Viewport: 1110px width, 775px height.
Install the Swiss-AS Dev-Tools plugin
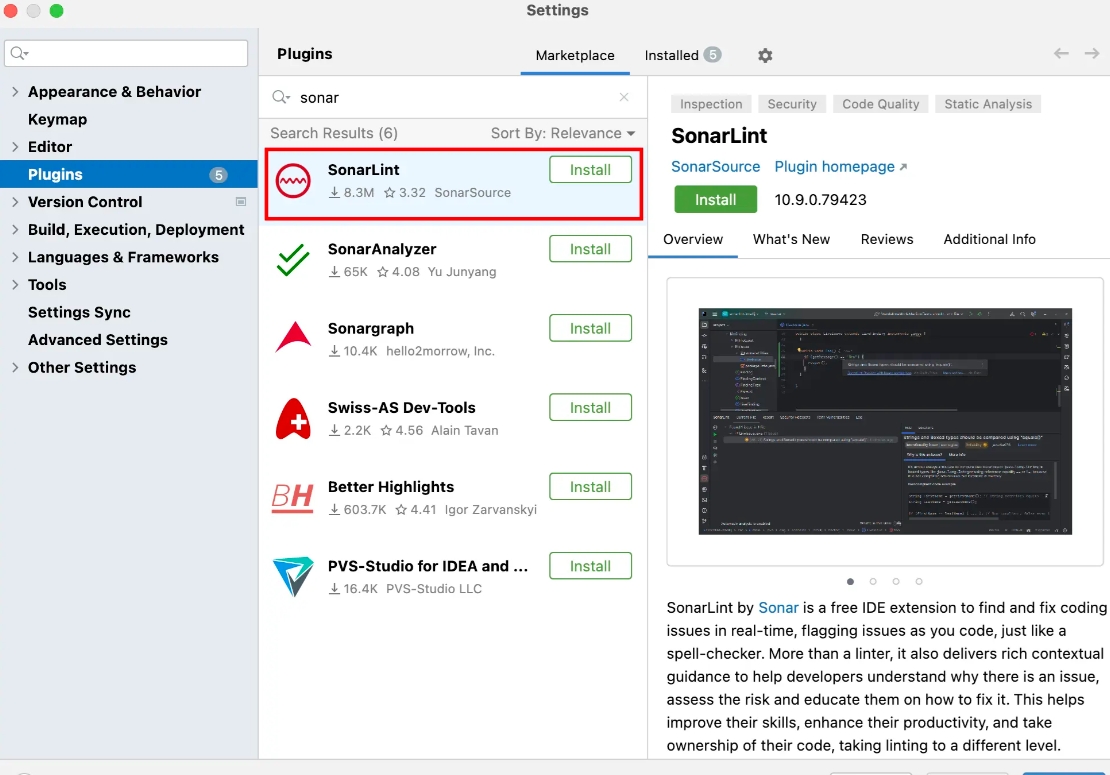coord(590,408)
